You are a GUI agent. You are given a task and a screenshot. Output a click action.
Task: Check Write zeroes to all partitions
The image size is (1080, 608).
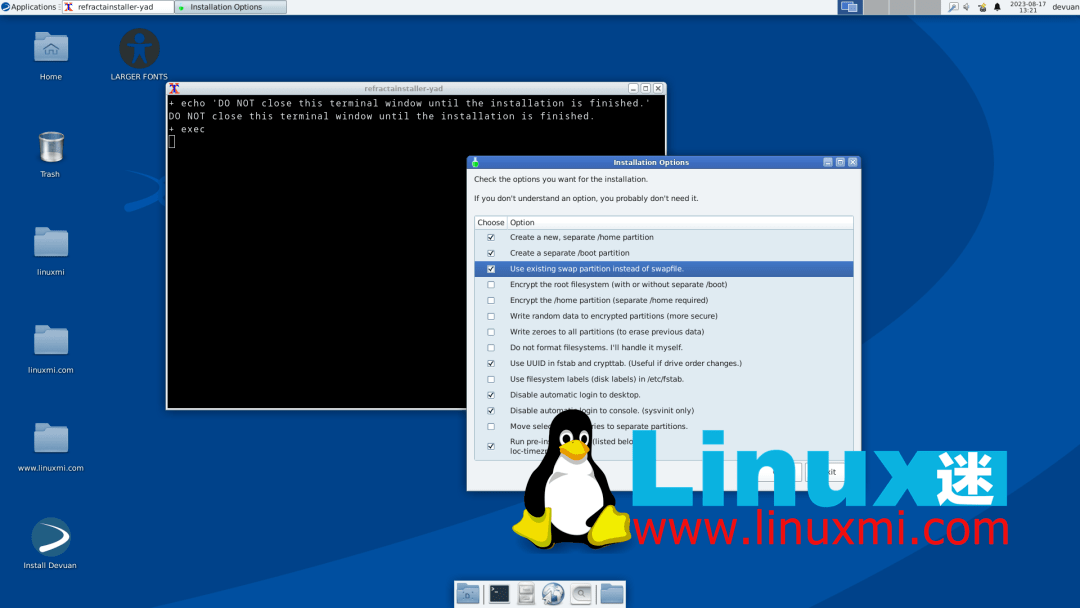[491, 333]
